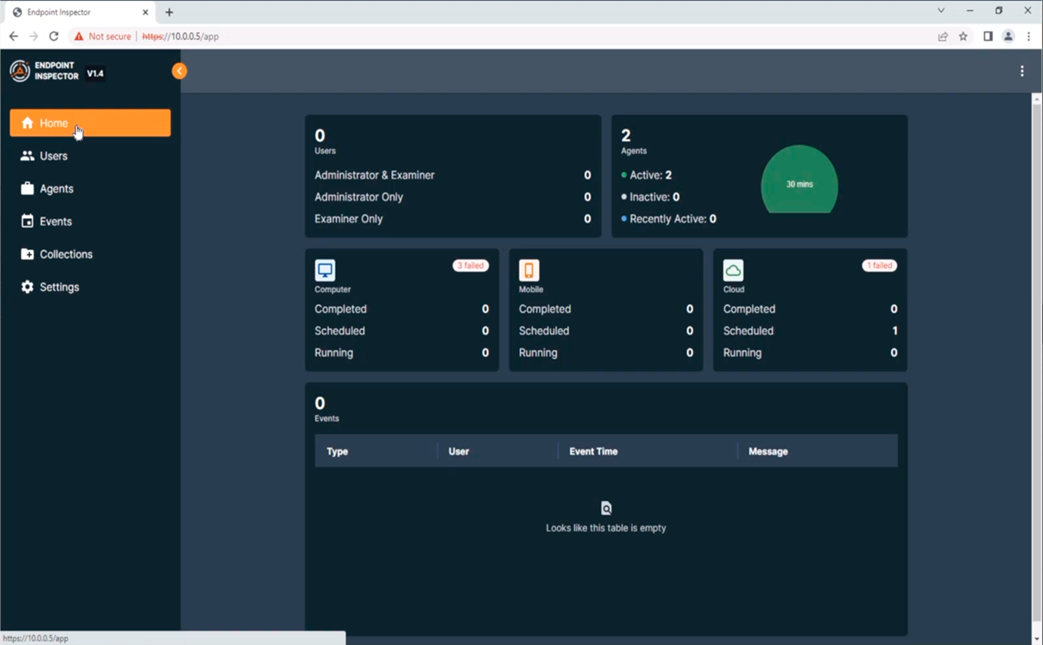Open the kebab menu in the top-right corner
The image size is (1043, 645).
[x=1022, y=71]
